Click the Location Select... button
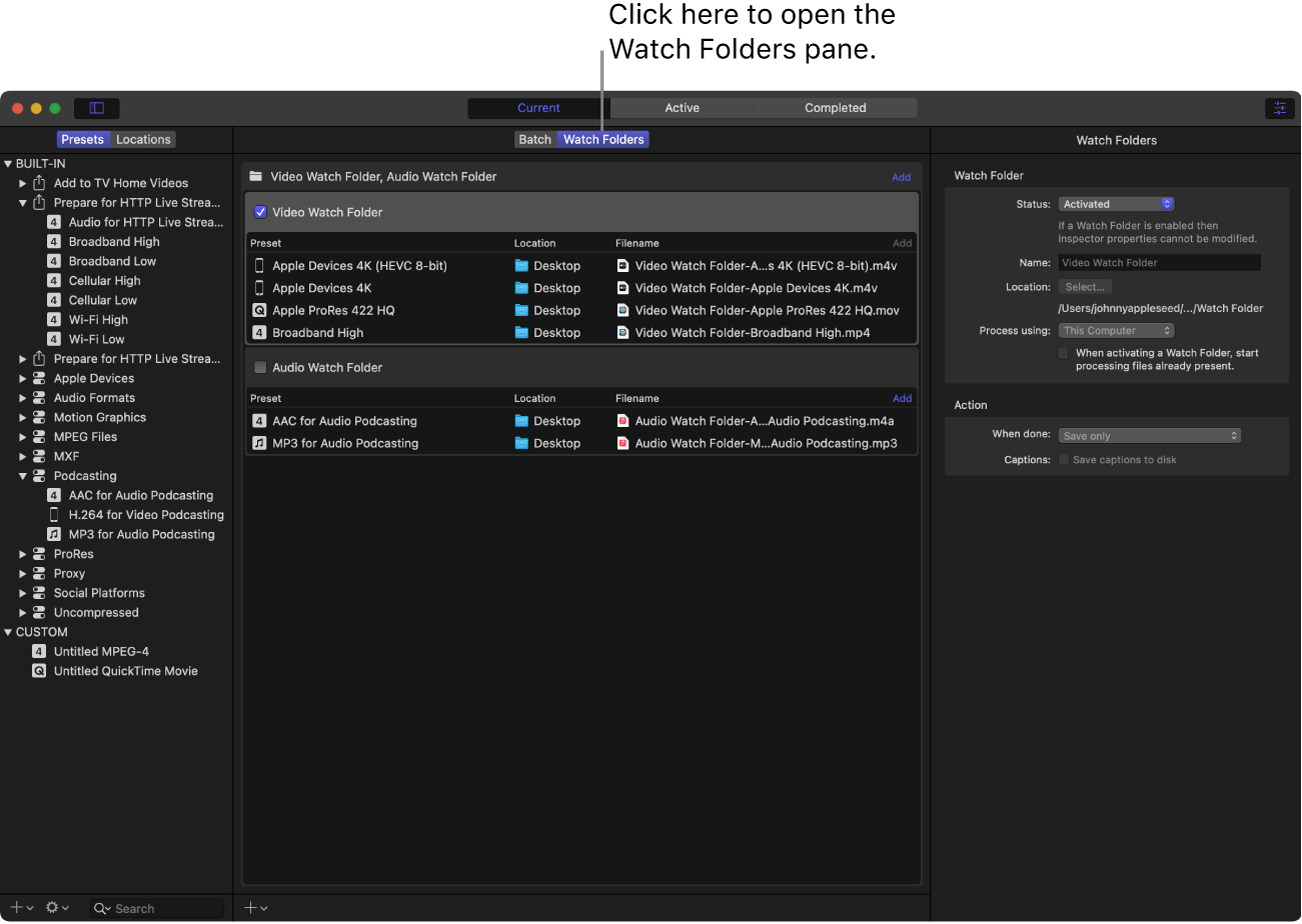Image resolution: width=1302 pixels, height=924 pixels. pos(1084,287)
